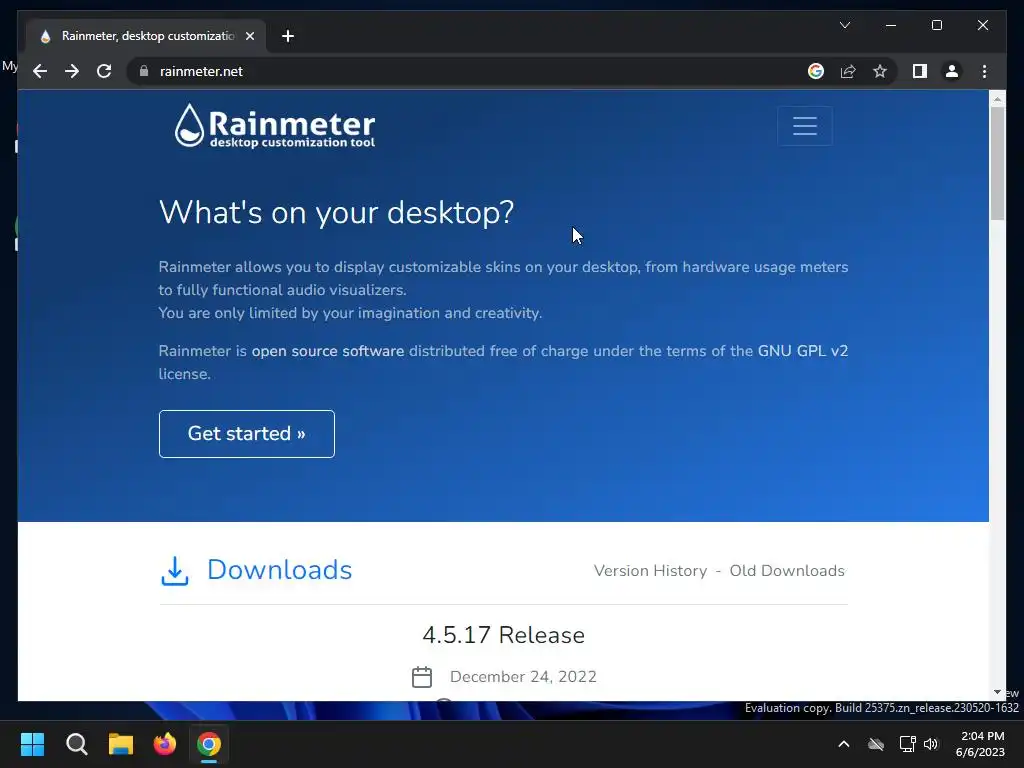This screenshot has height=768, width=1024.
Task: Click the 4.5.17 Release text
Action: point(504,635)
